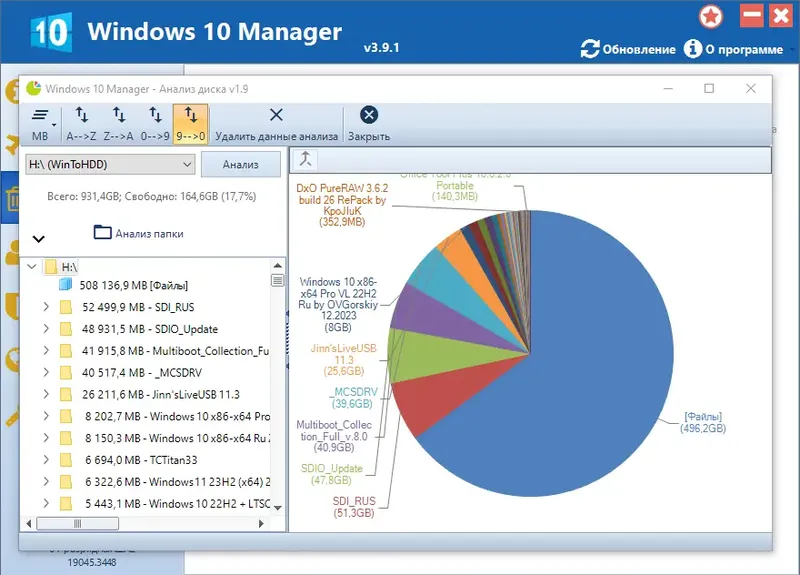This screenshot has height=575, width=800.
Task: Select the Windows 10 22H2 + LTSC row
Action: click(178, 504)
